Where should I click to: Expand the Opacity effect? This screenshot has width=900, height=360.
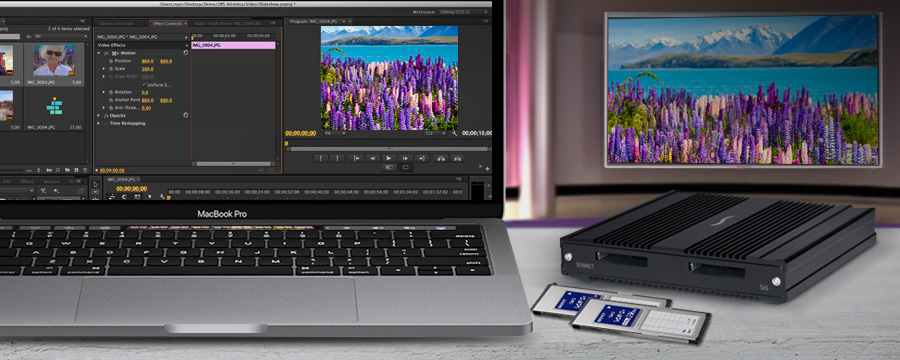point(99,115)
